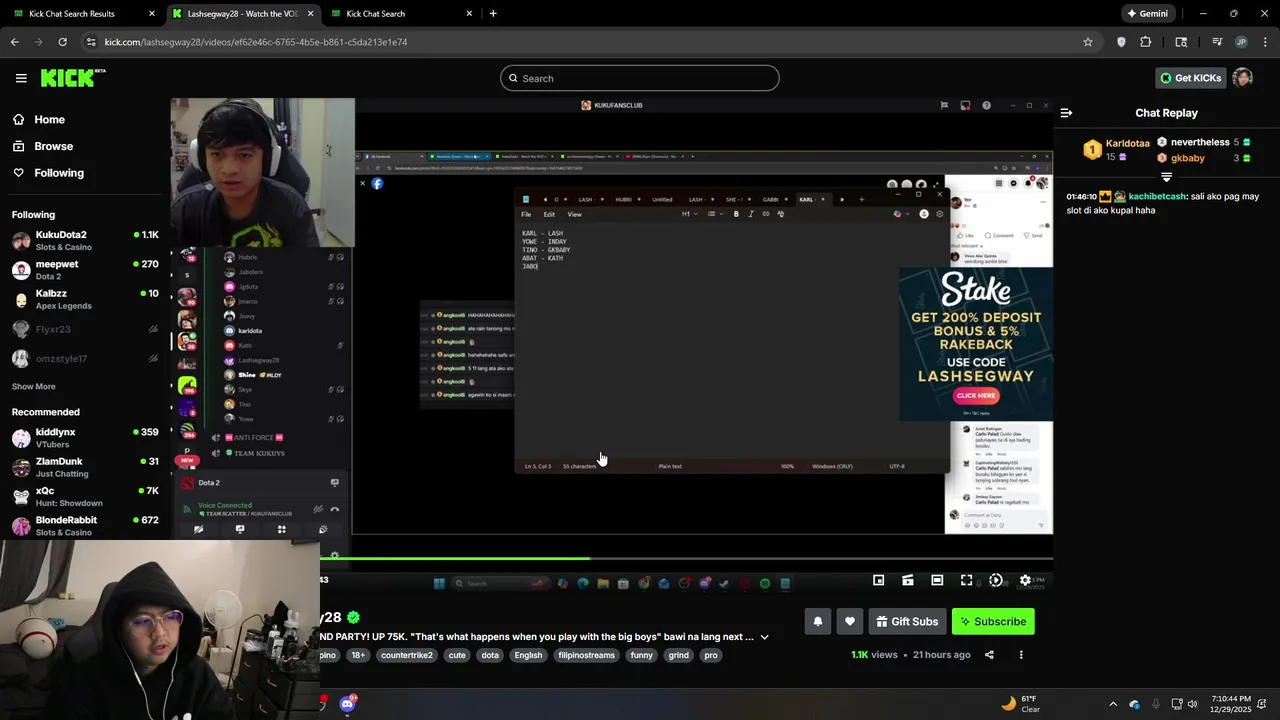Share this video
The height and width of the screenshot is (720, 1280).
click(x=989, y=655)
